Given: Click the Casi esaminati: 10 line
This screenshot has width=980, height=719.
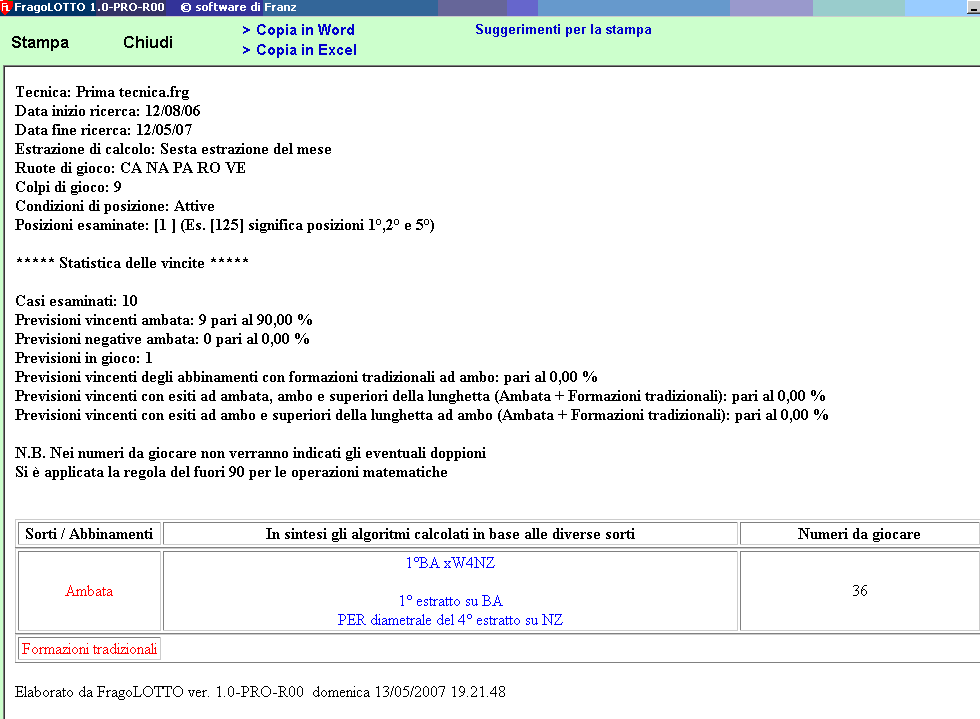Looking at the screenshot, I should [x=76, y=301].
